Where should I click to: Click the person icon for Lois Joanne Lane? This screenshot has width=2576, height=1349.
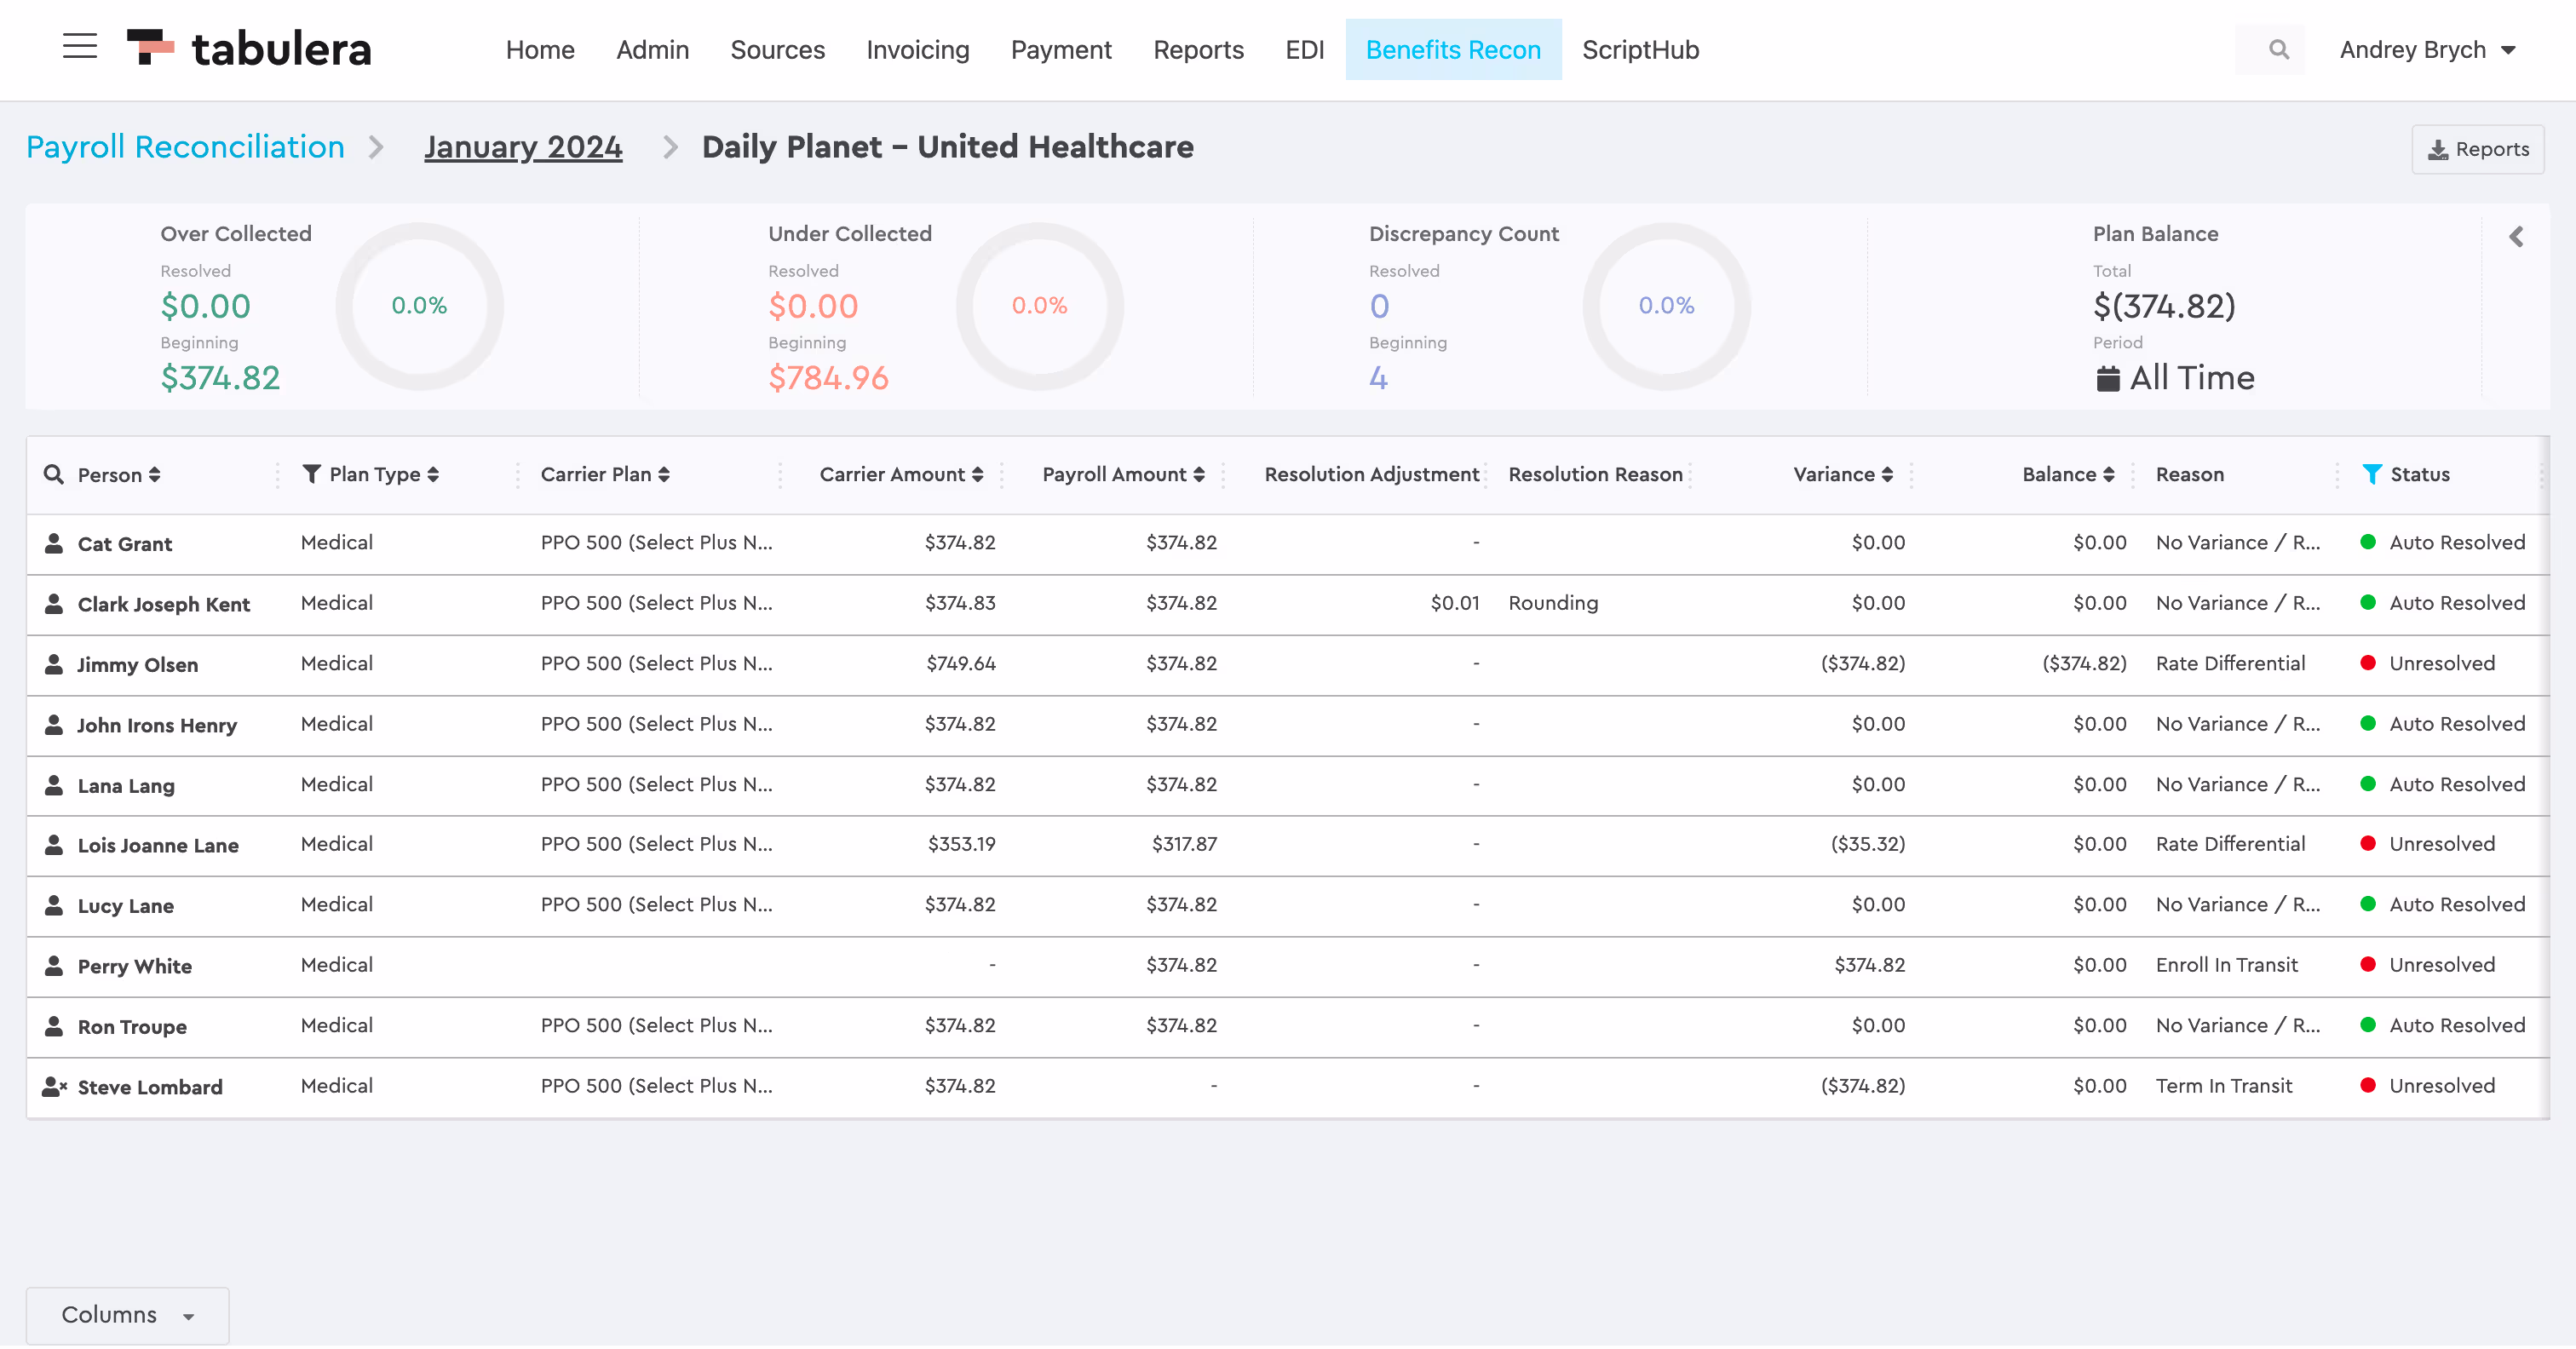tap(54, 845)
